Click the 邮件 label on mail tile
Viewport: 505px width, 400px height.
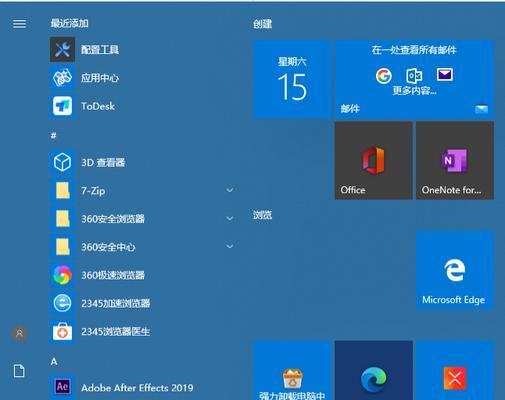350,109
